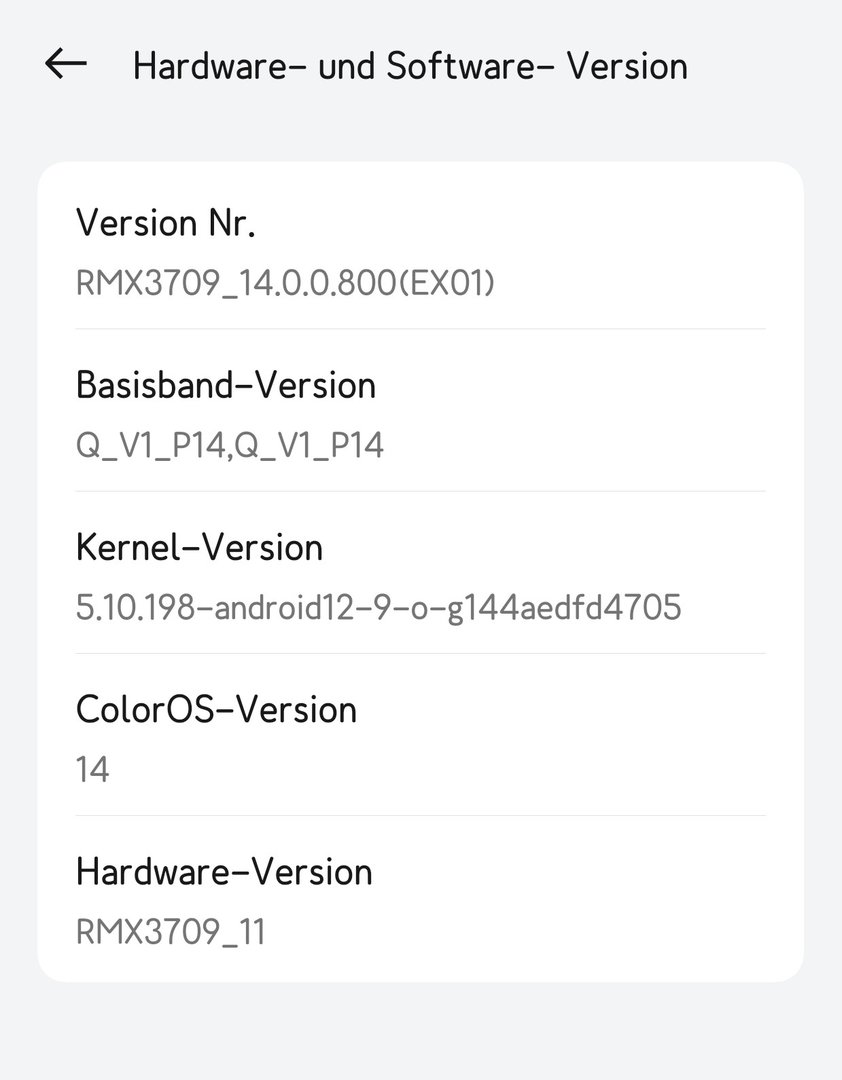This screenshot has width=842, height=1080.
Task: Click the page title "Hardware- und Software- Version"
Action: pos(410,66)
